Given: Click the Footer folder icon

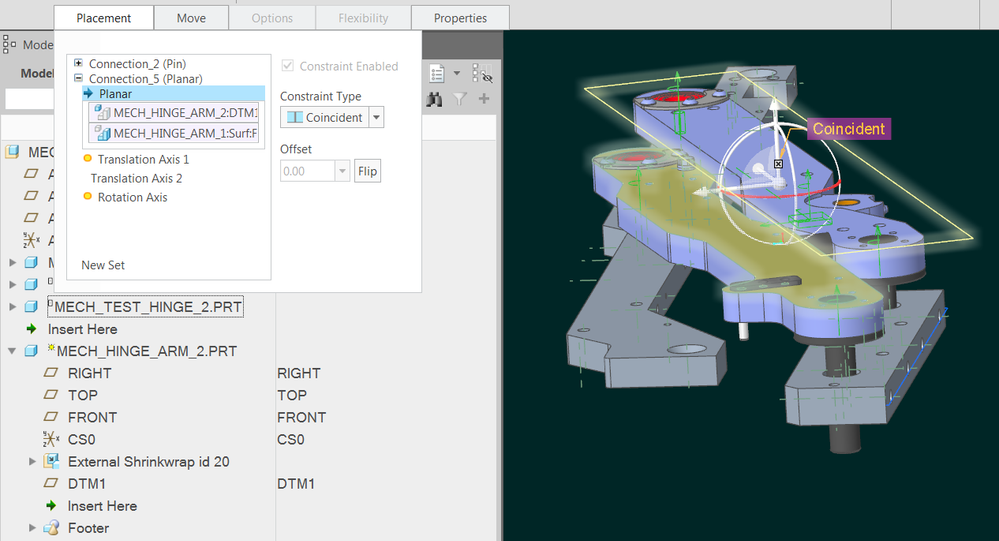Looking at the screenshot, I should pos(51,528).
